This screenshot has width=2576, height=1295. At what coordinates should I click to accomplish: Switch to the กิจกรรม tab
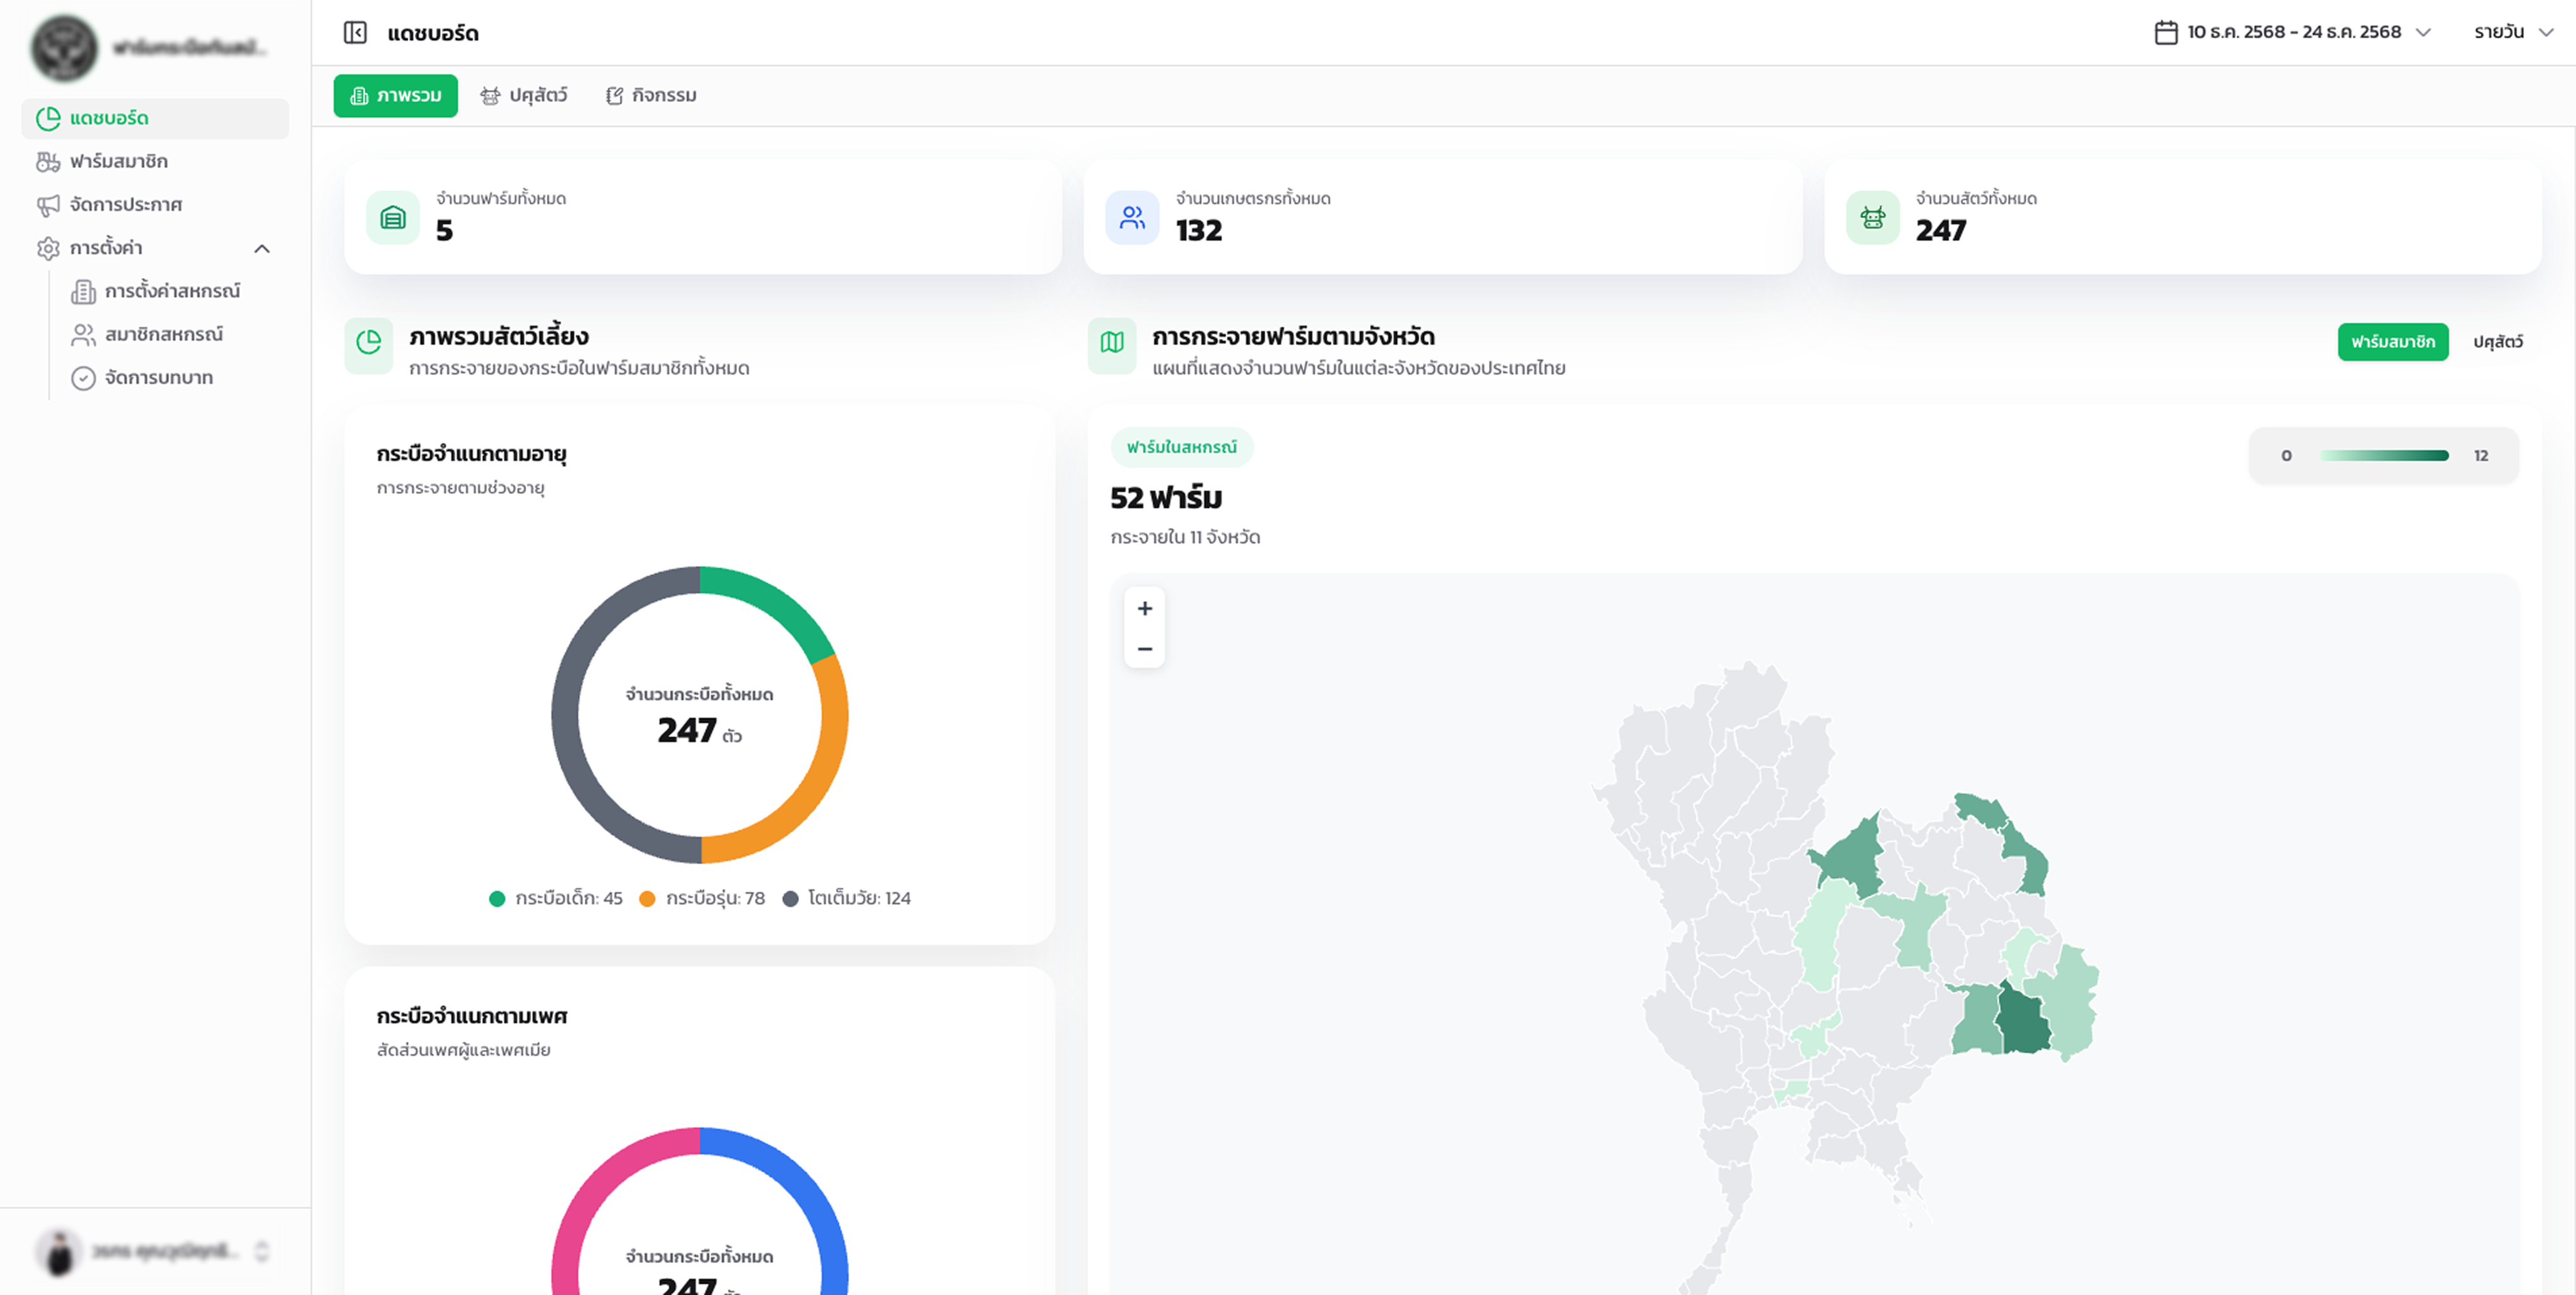point(651,95)
